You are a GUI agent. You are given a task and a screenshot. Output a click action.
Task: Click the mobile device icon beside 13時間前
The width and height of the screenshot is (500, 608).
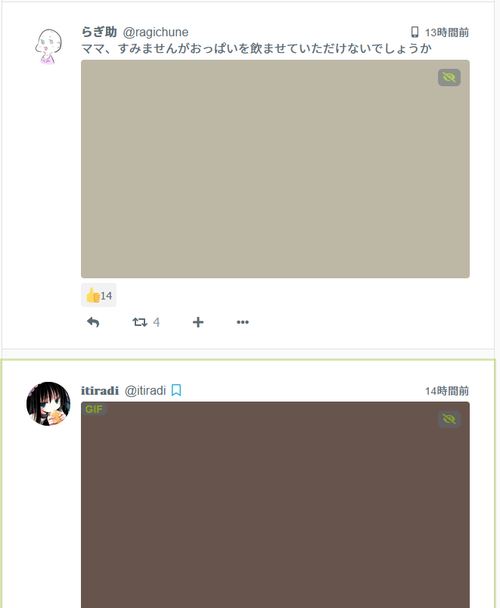pos(415,32)
